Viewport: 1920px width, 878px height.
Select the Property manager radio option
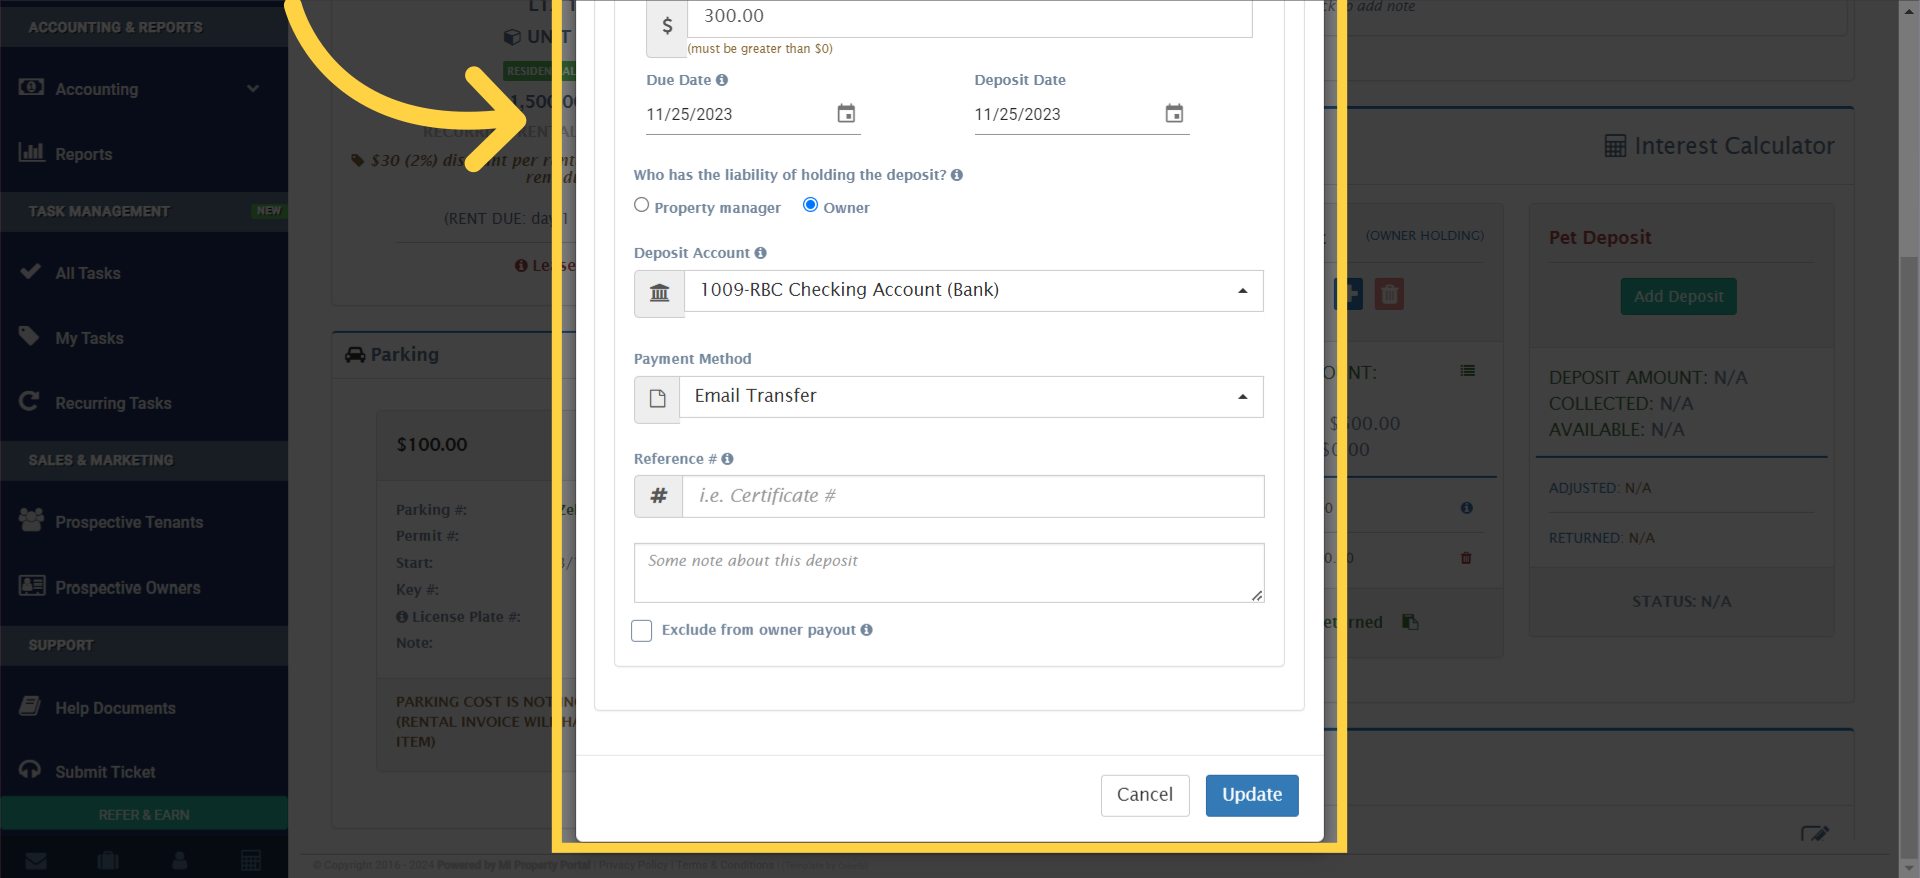pos(642,205)
